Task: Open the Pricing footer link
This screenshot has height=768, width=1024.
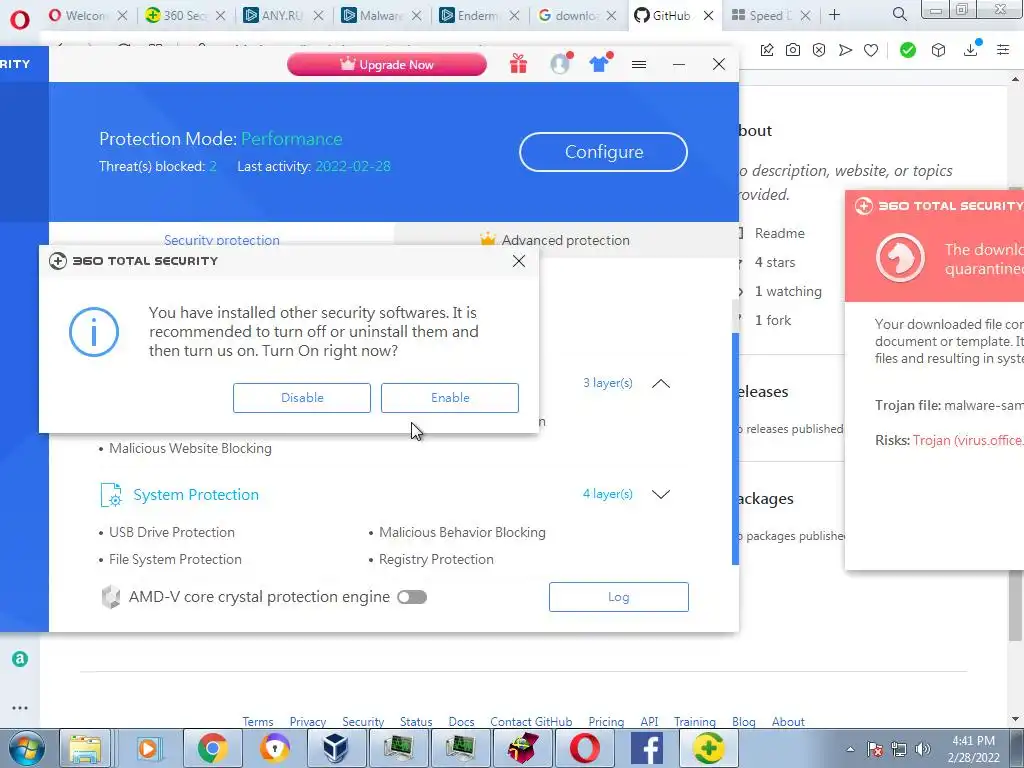Action: click(x=606, y=722)
